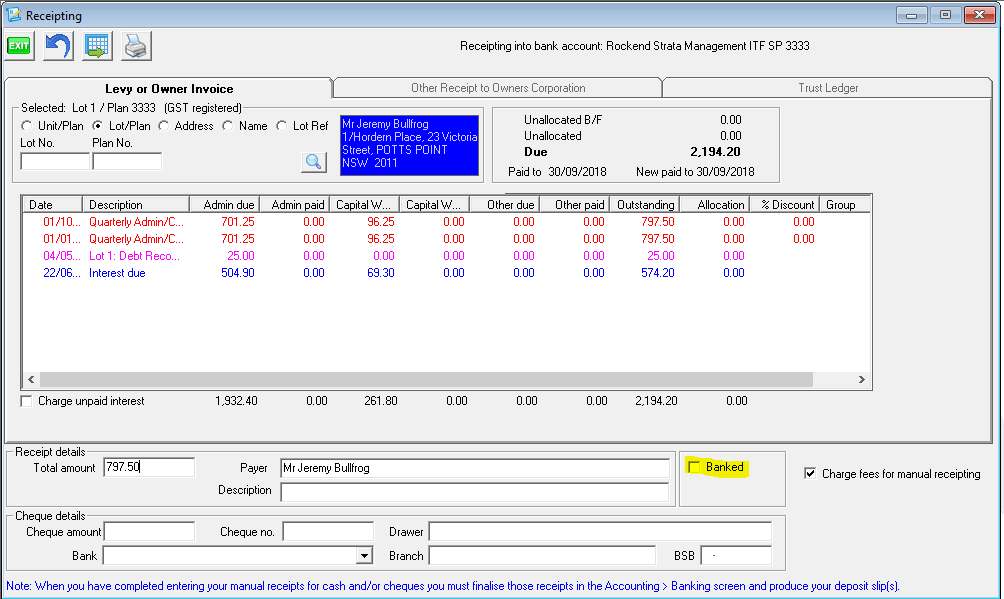Switch to Other Receipt to Owners Corporation tab

point(498,88)
